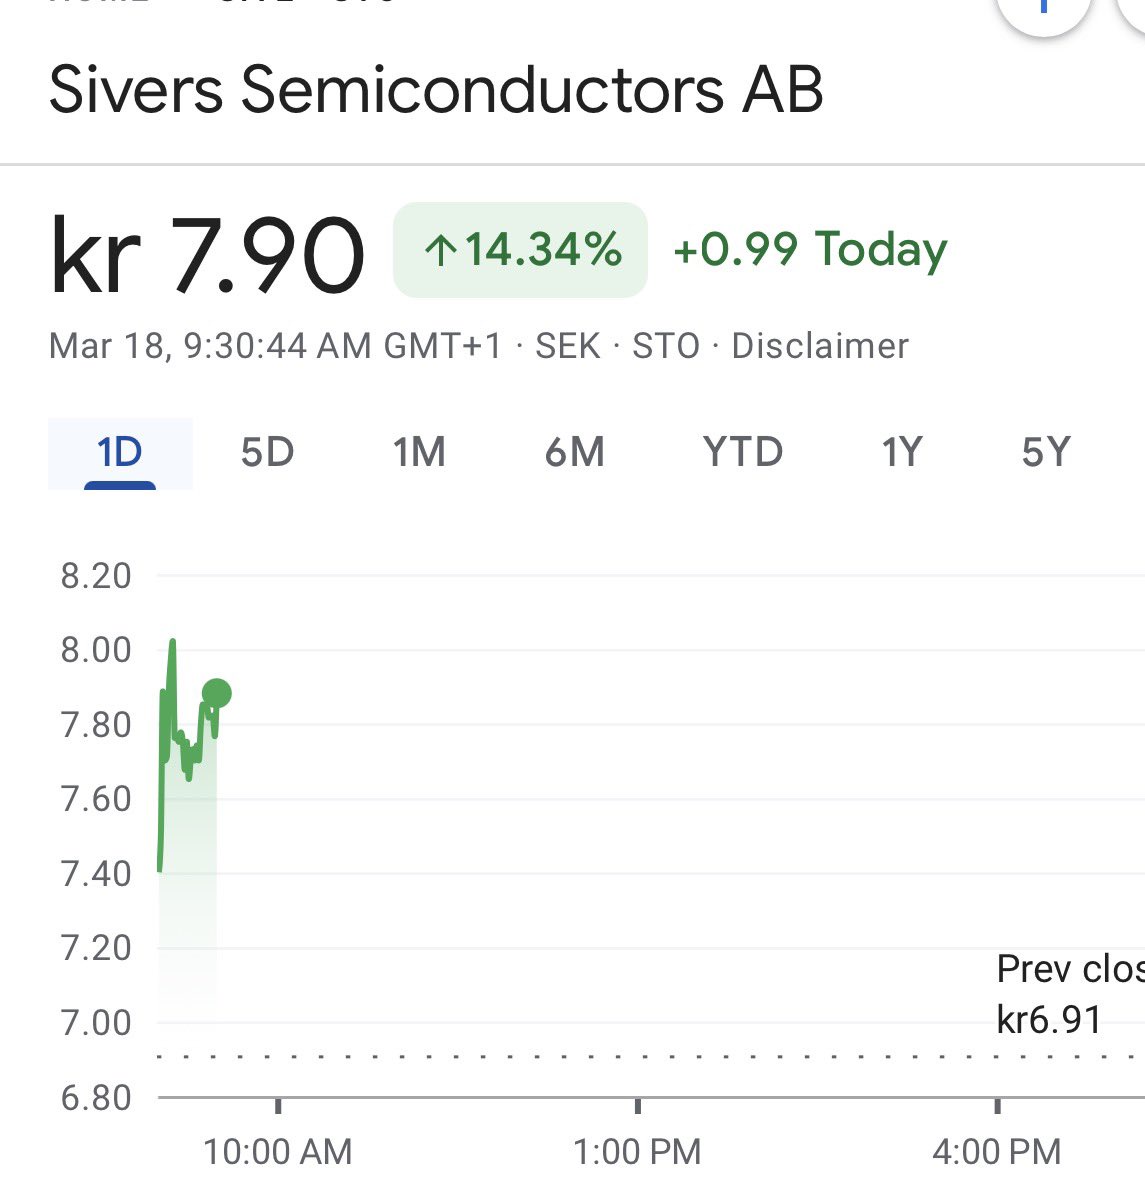This screenshot has height=1195, width=1145.
Task: Open the Disclaimer link
Action: (820, 346)
